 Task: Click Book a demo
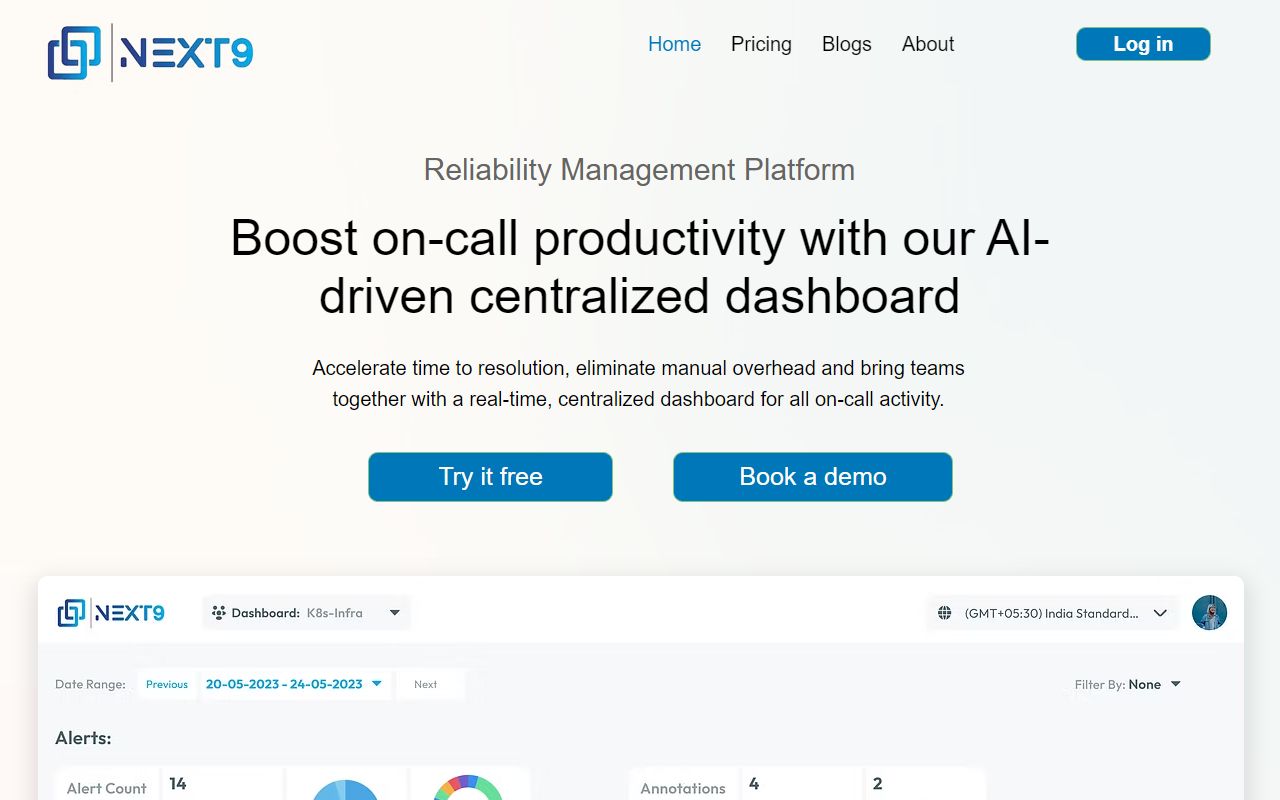812,477
